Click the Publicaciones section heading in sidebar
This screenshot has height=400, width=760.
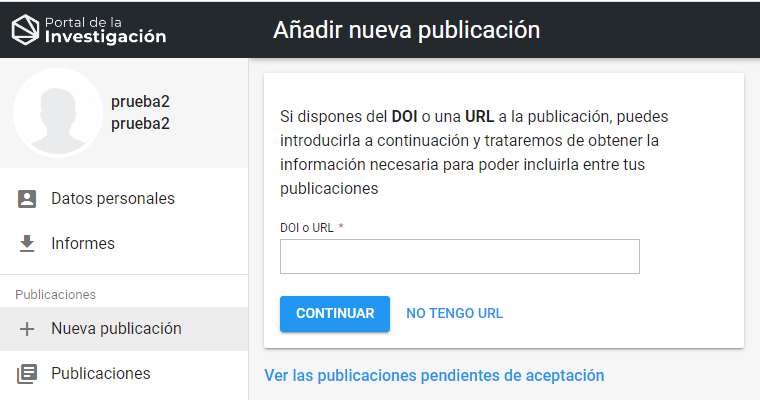[55, 295]
